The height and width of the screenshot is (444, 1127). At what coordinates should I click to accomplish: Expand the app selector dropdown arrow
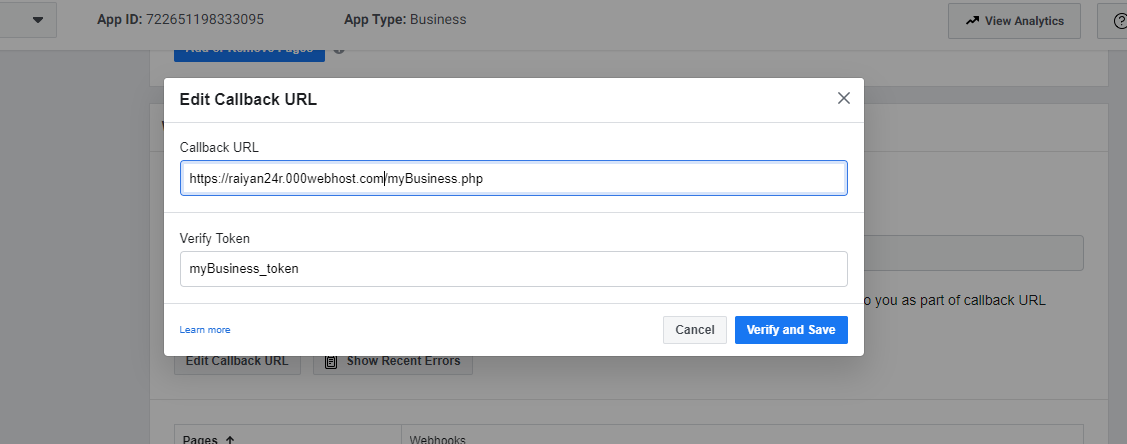39,20
